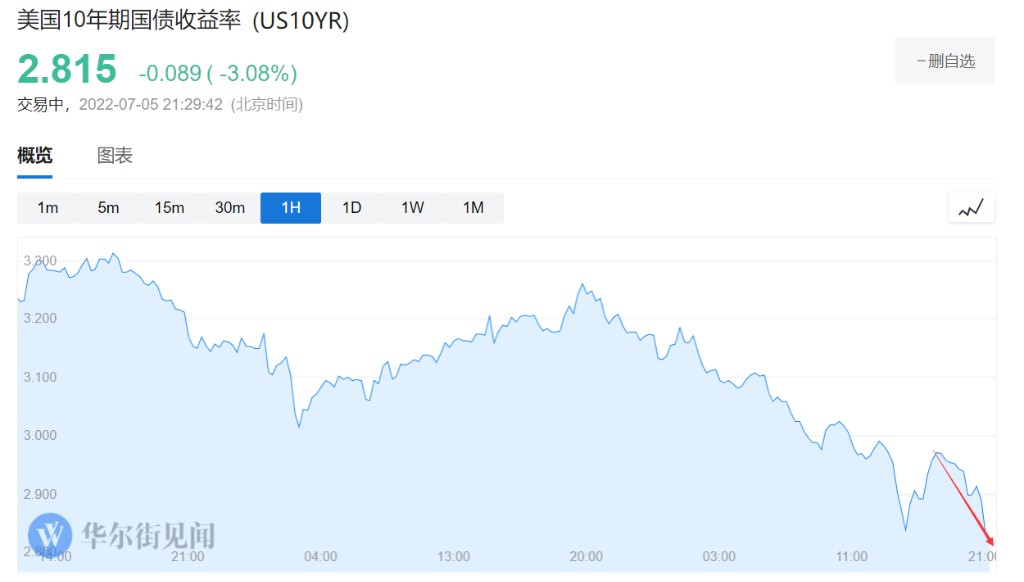Select the 5m interval
The image size is (1024, 582).
pos(108,208)
